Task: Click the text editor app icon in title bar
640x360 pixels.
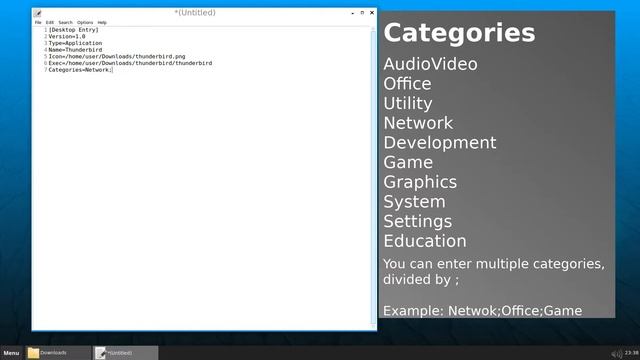Action: [37, 13]
